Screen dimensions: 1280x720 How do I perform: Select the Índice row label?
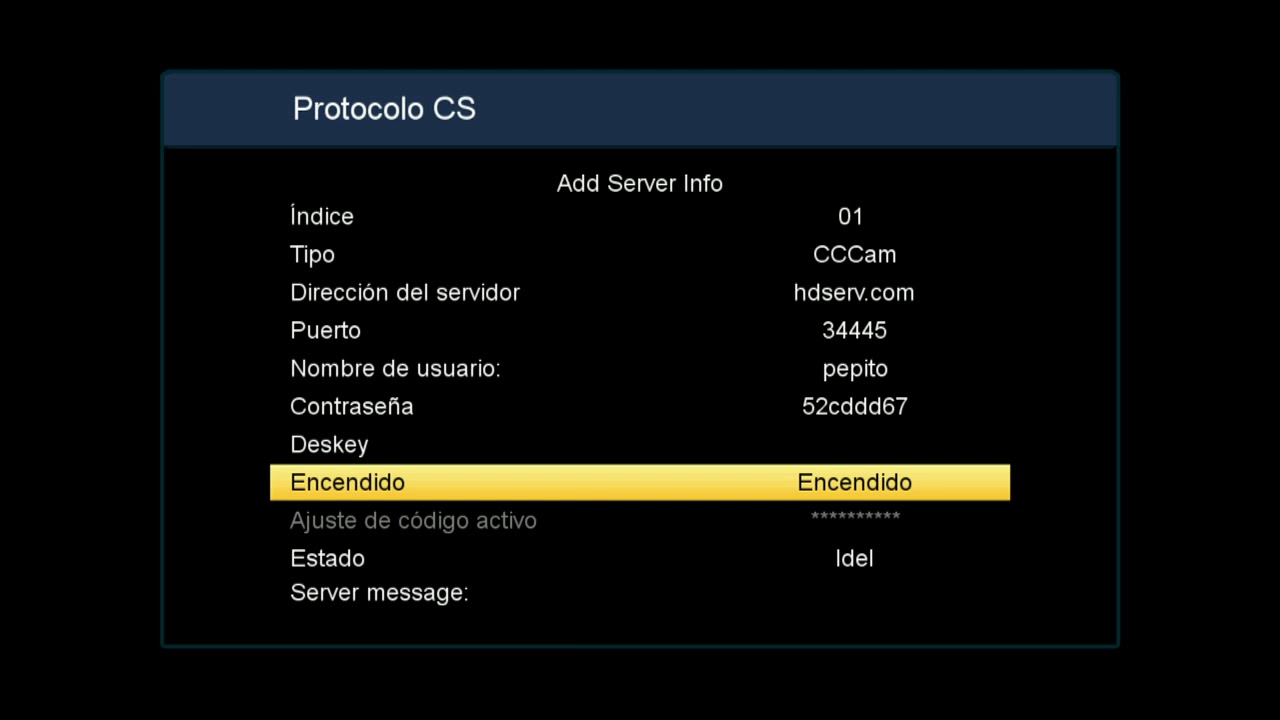(x=321, y=217)
